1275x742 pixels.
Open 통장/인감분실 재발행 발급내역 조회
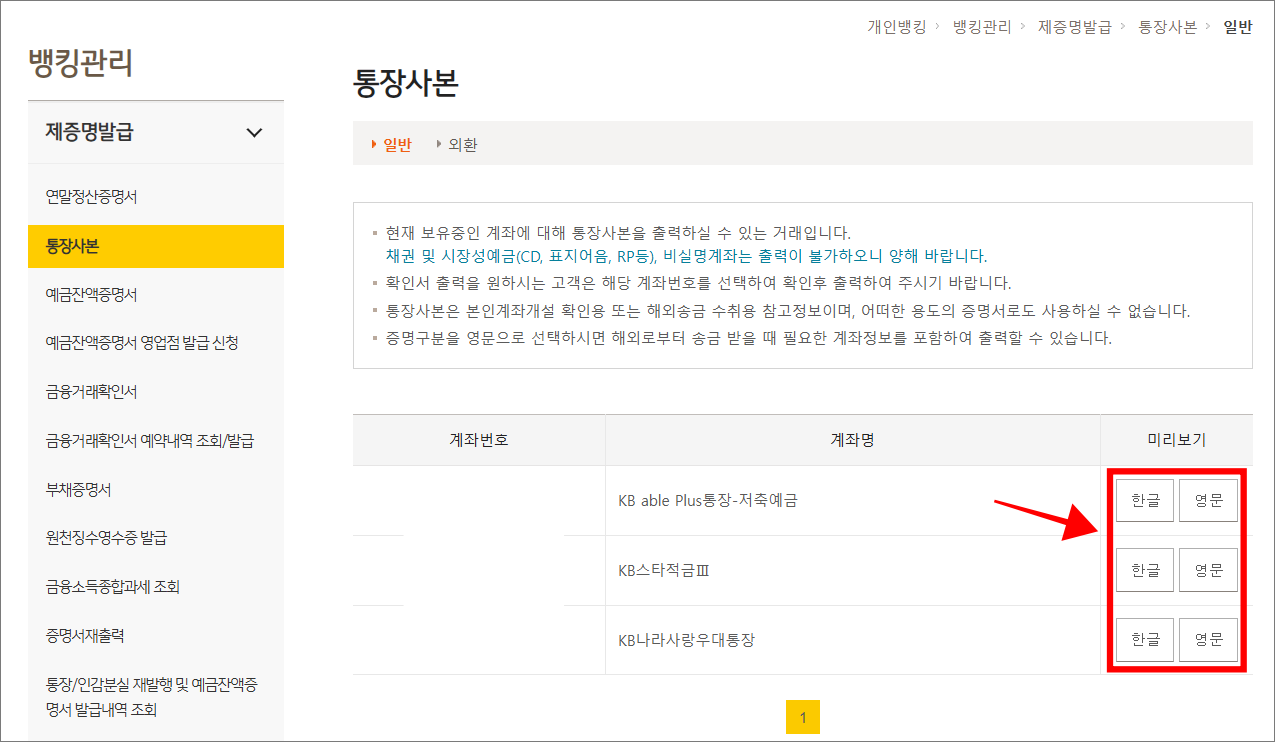pyautogui.click(x=152, y=698)
